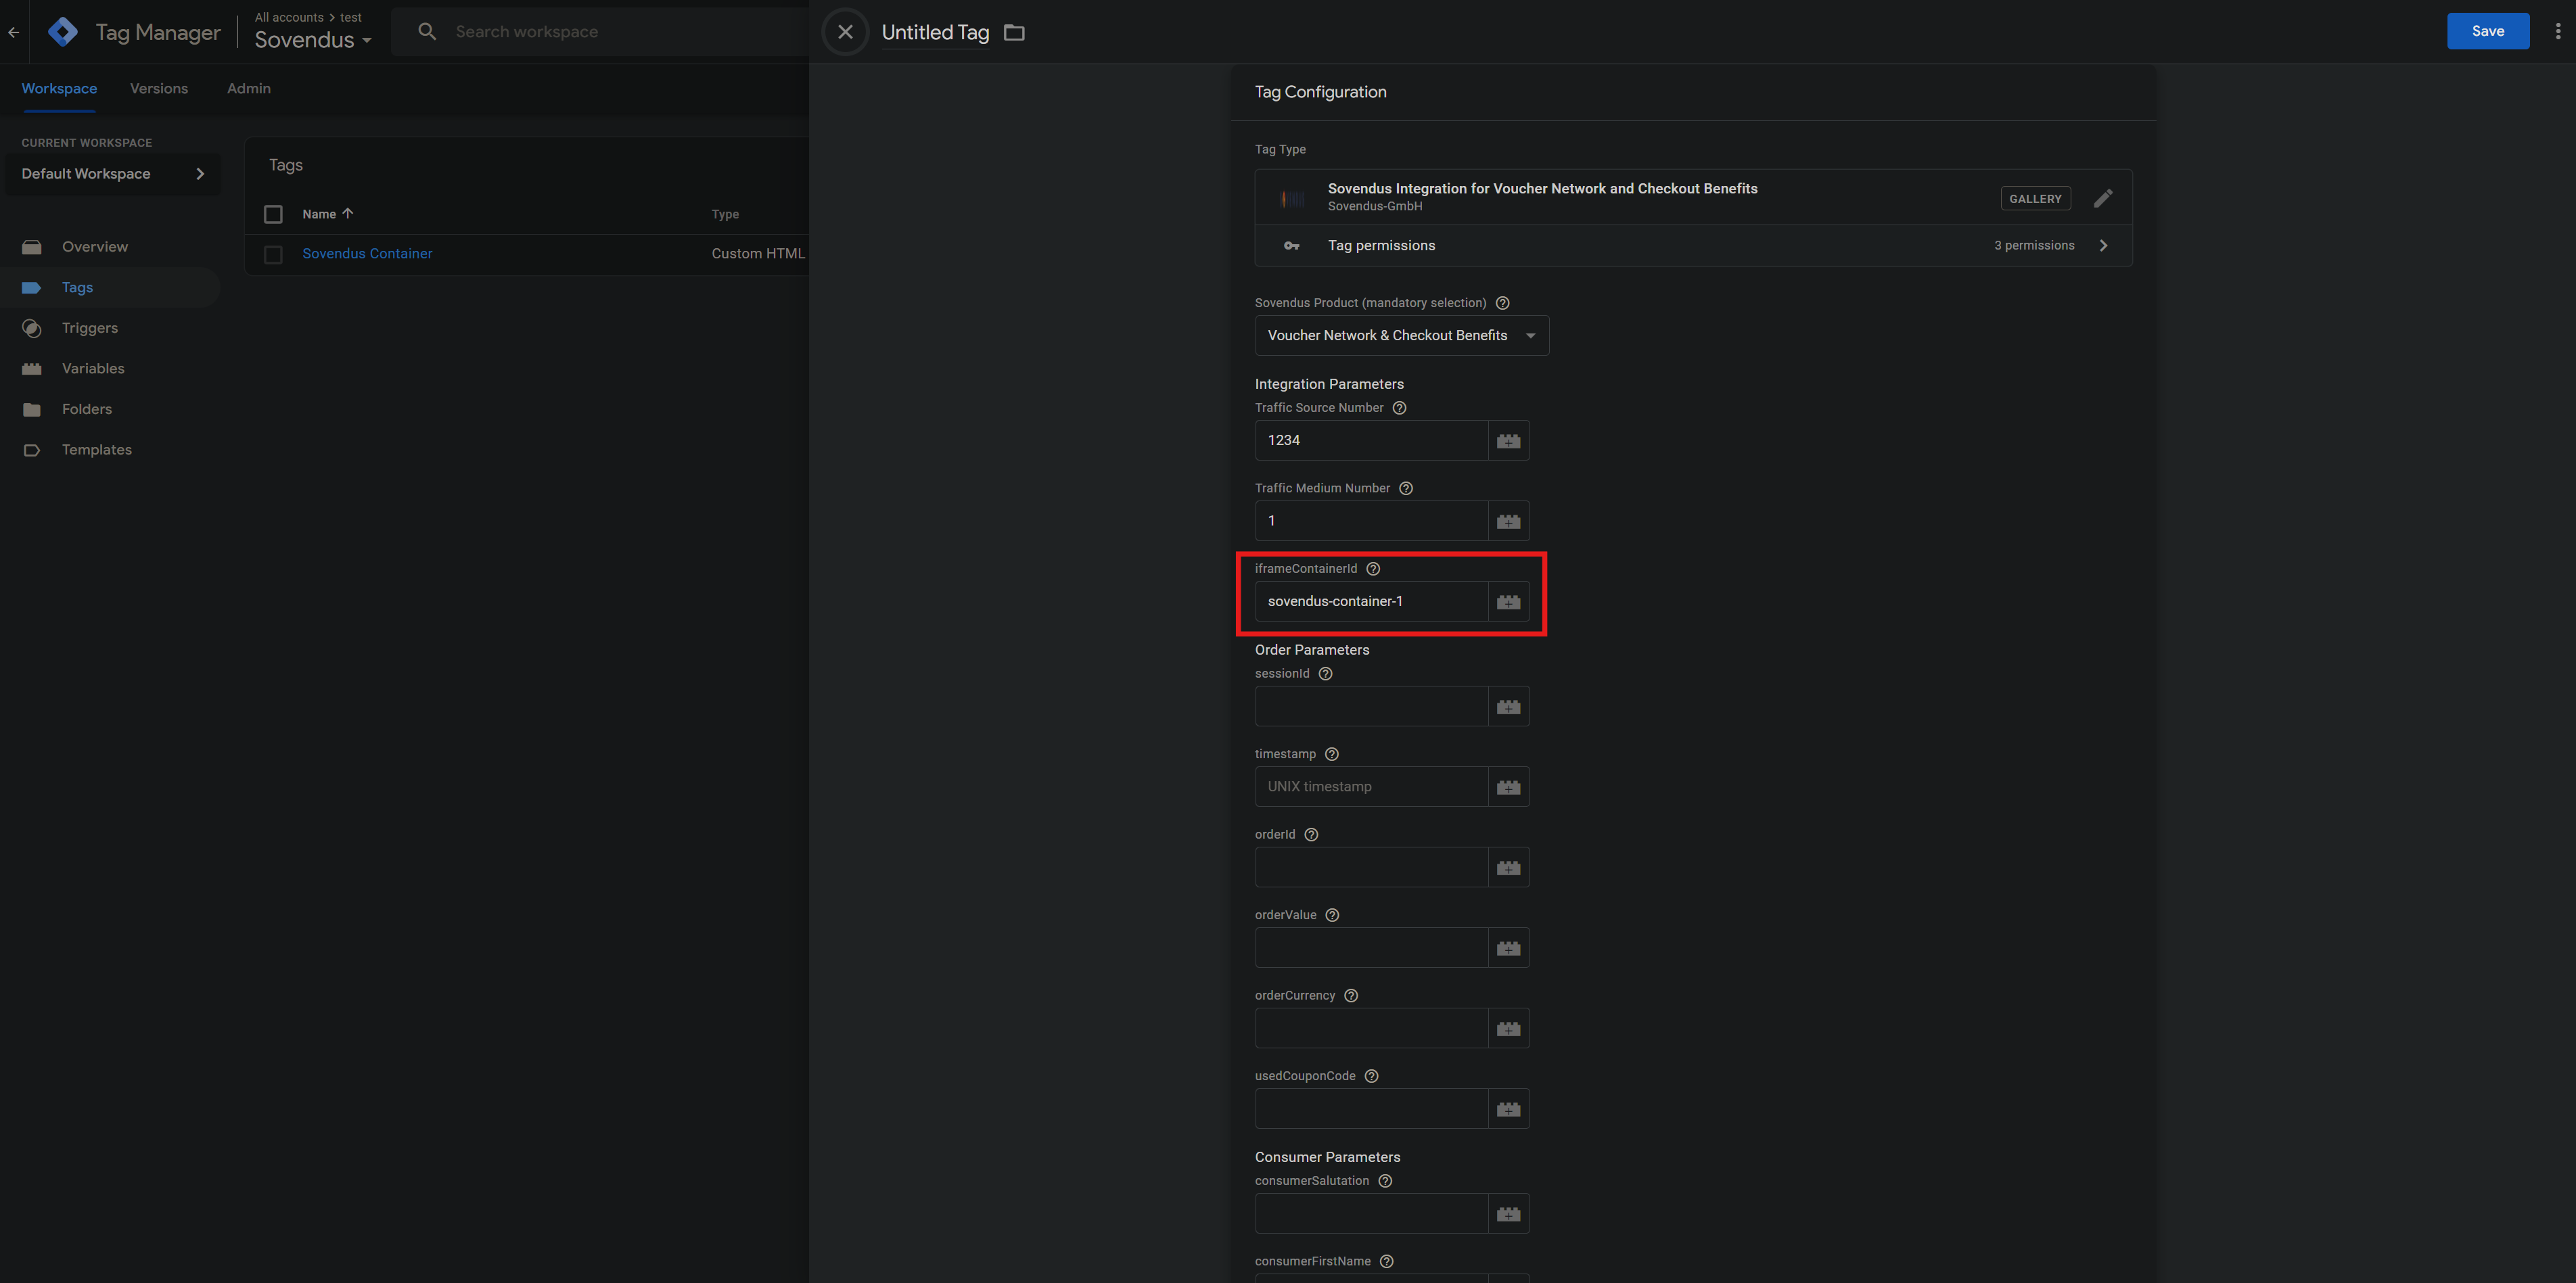Click the search magnifier icon
The image size is (2576, 1283).
(x=427, y=32)
